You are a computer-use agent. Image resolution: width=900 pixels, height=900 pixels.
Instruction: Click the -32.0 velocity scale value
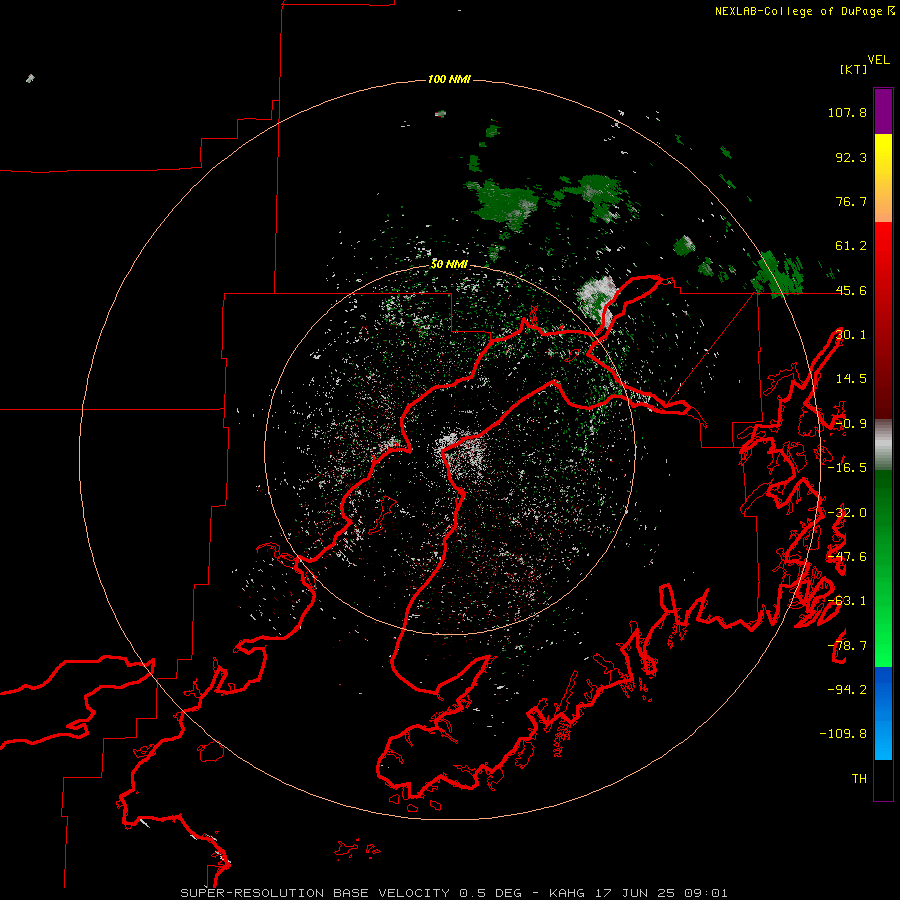tap(847, 513)
